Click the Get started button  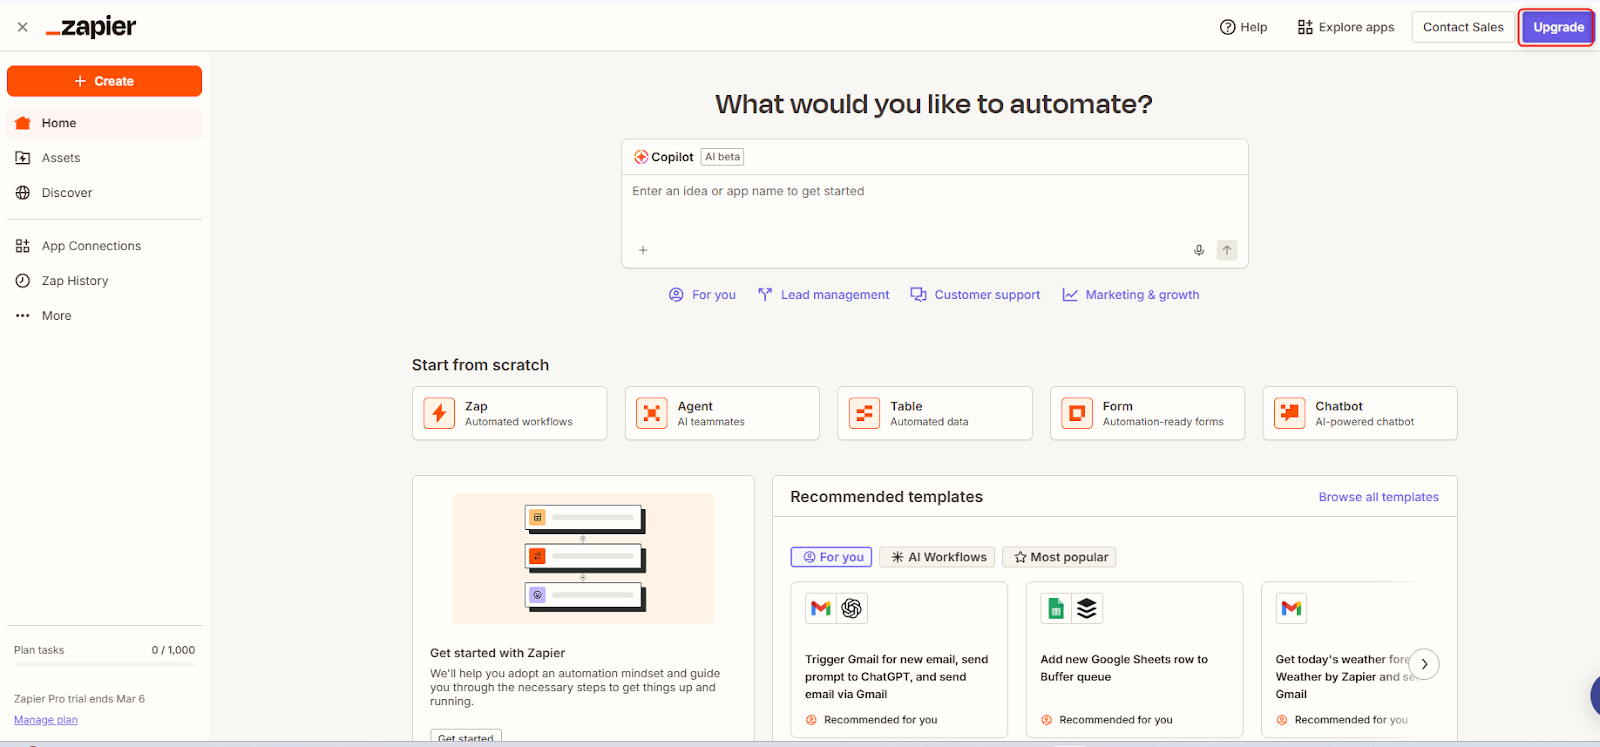click(x=466, y=737)
